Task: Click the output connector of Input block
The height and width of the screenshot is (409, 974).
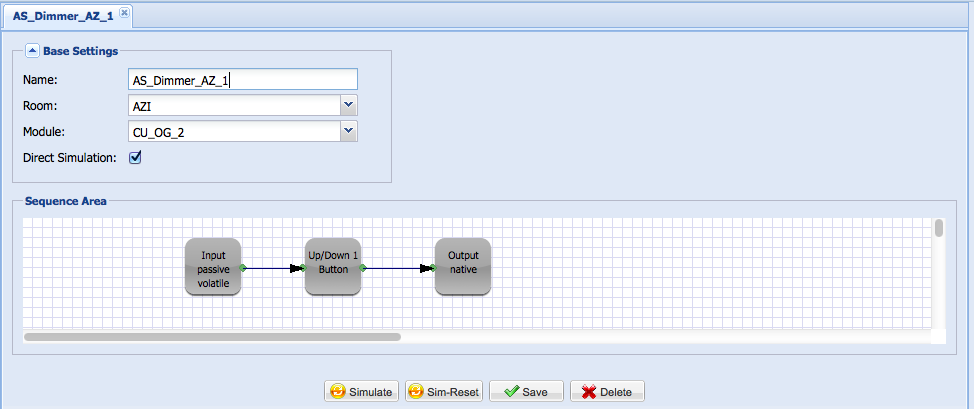Action: [243, 268]
